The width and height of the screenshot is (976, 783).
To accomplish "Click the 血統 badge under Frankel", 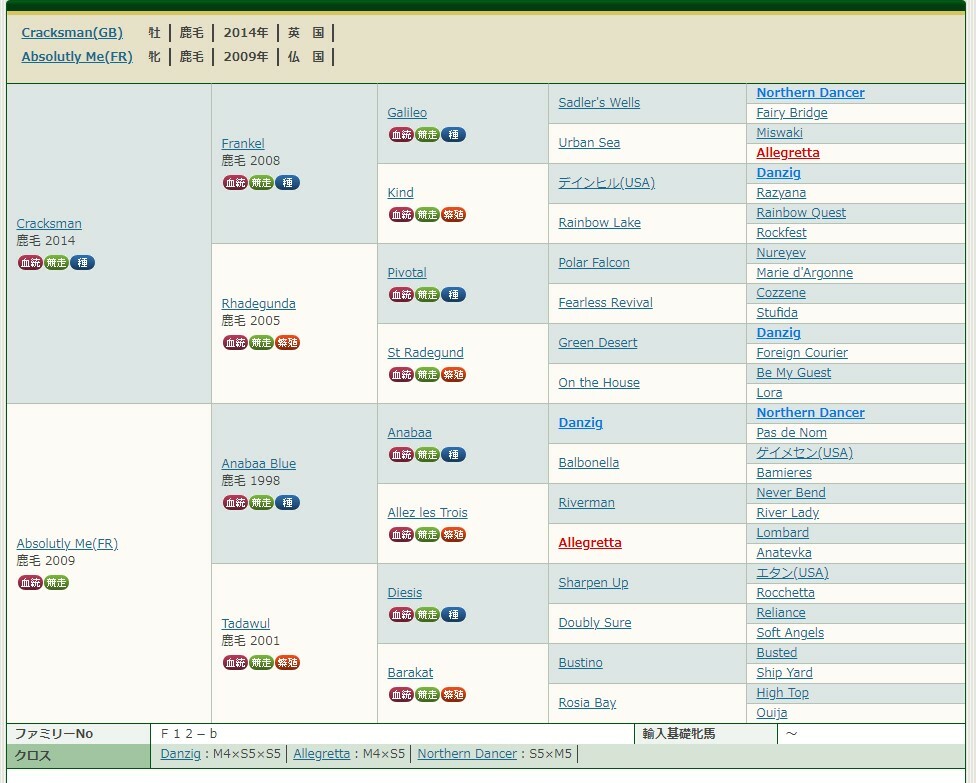I will (235, 183).
